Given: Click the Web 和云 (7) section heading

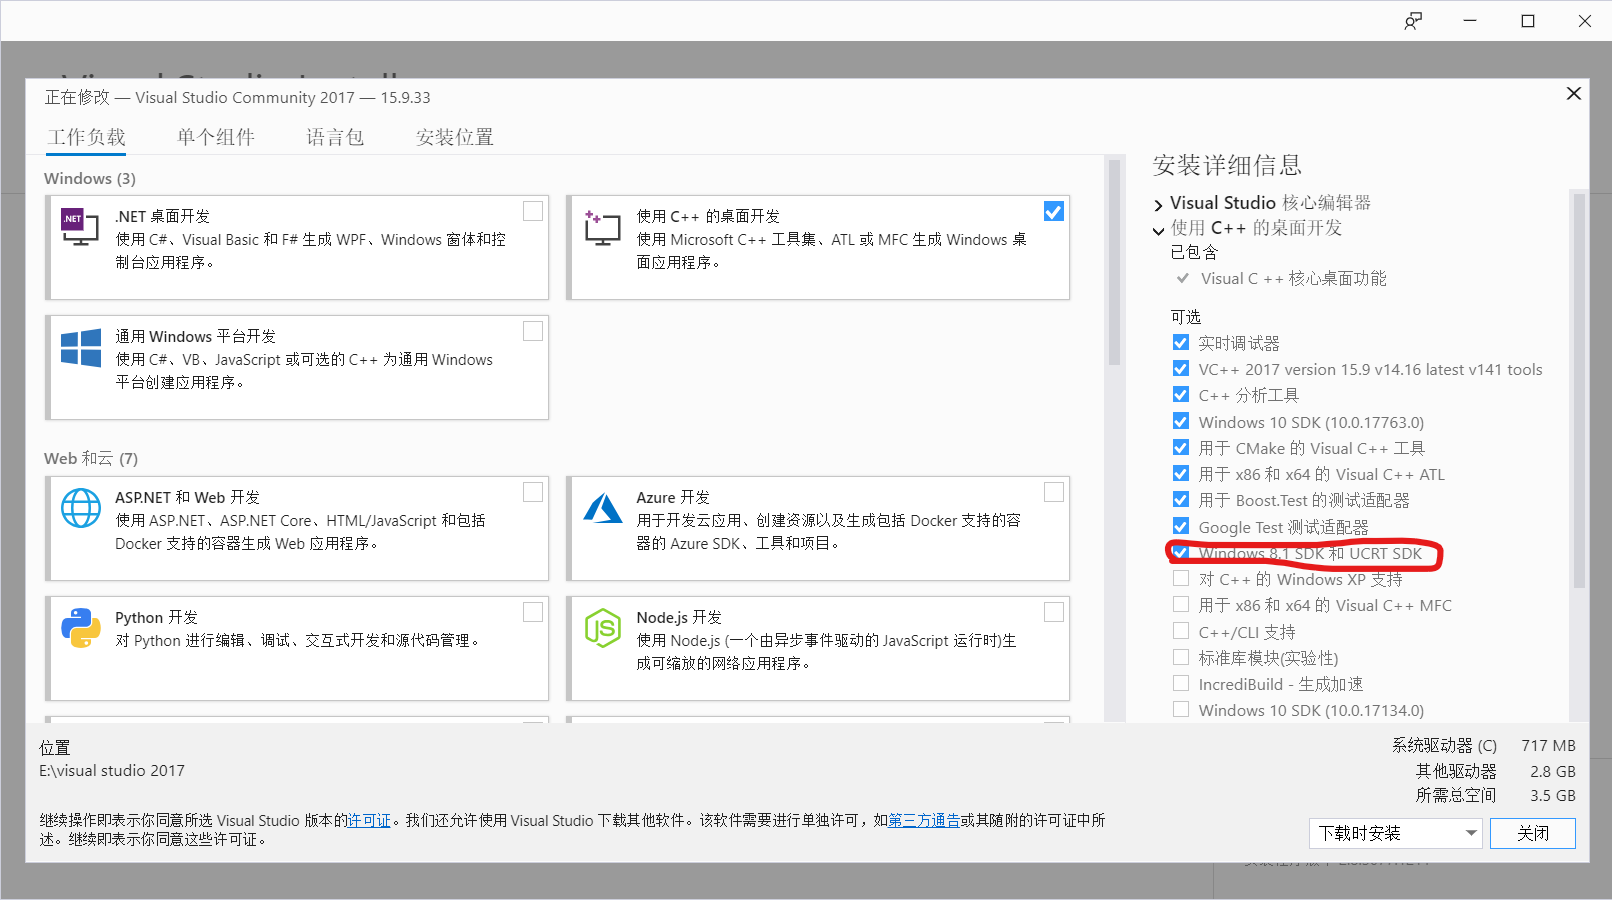Looking at the screenshot, I should 91,458.
